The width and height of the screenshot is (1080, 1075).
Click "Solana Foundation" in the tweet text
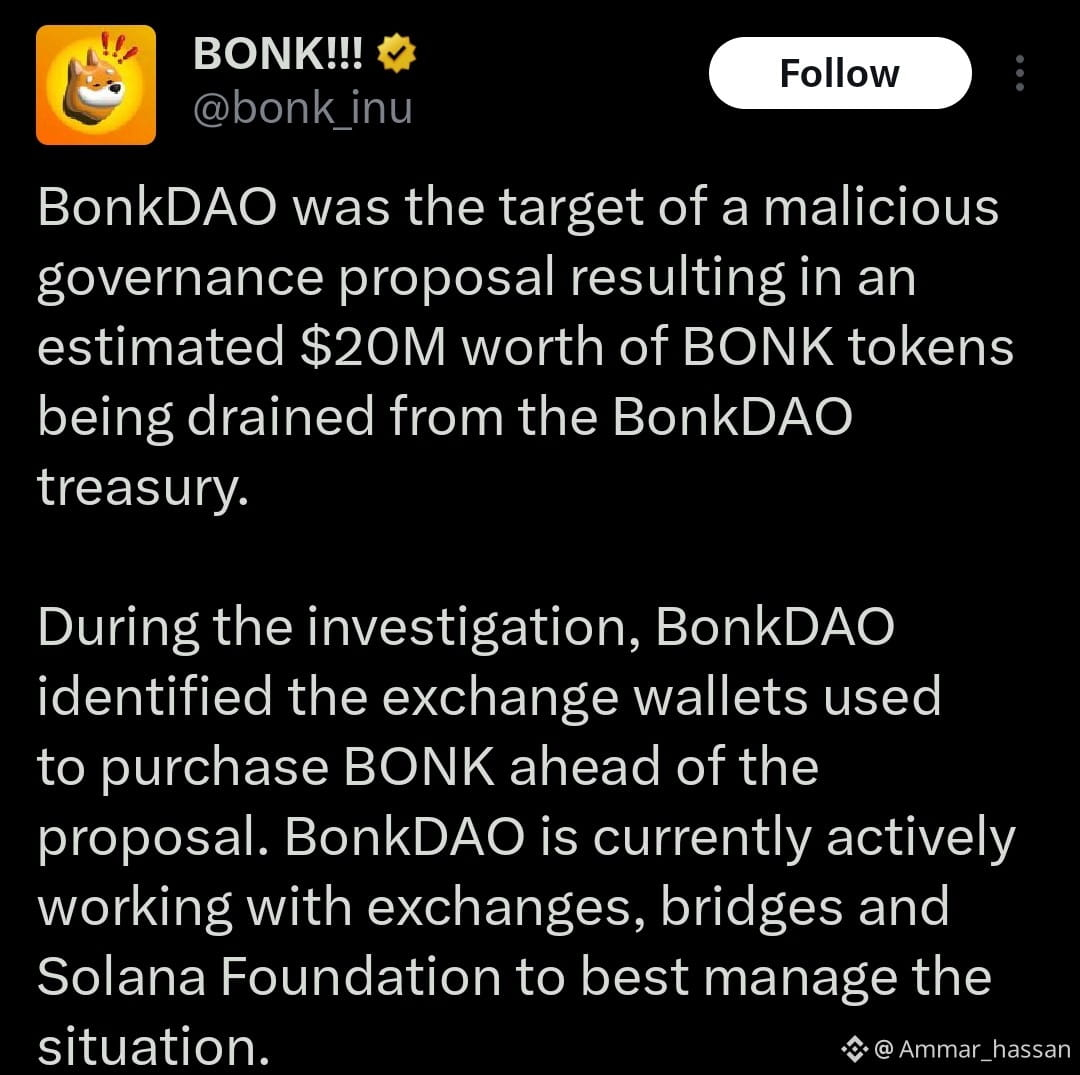point(269,977)
